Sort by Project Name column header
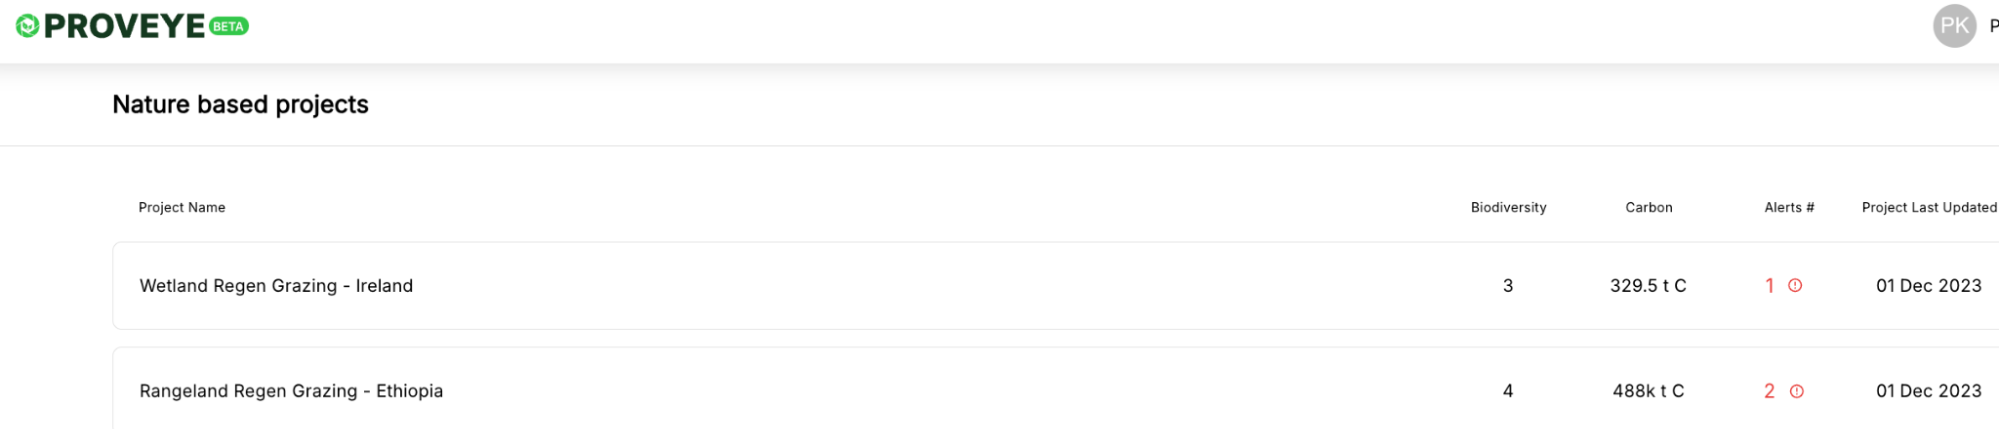This screenshot has height=430, width=1999. point(182,208)
